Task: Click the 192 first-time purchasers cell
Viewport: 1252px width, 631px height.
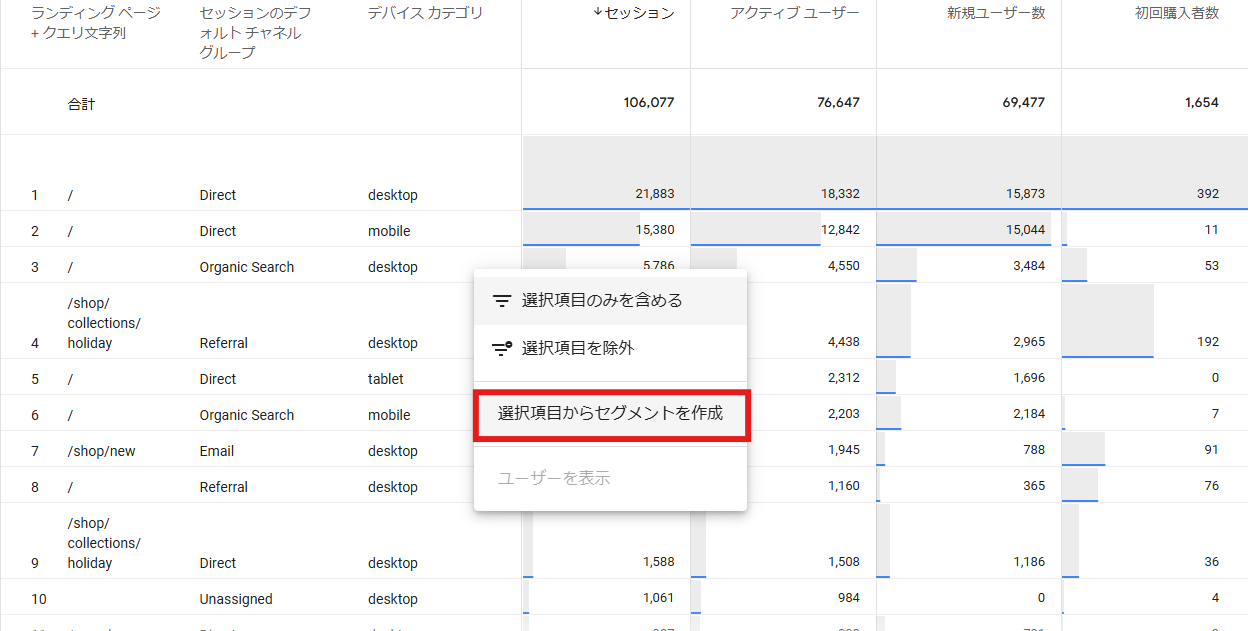Action: point(1207,342)
